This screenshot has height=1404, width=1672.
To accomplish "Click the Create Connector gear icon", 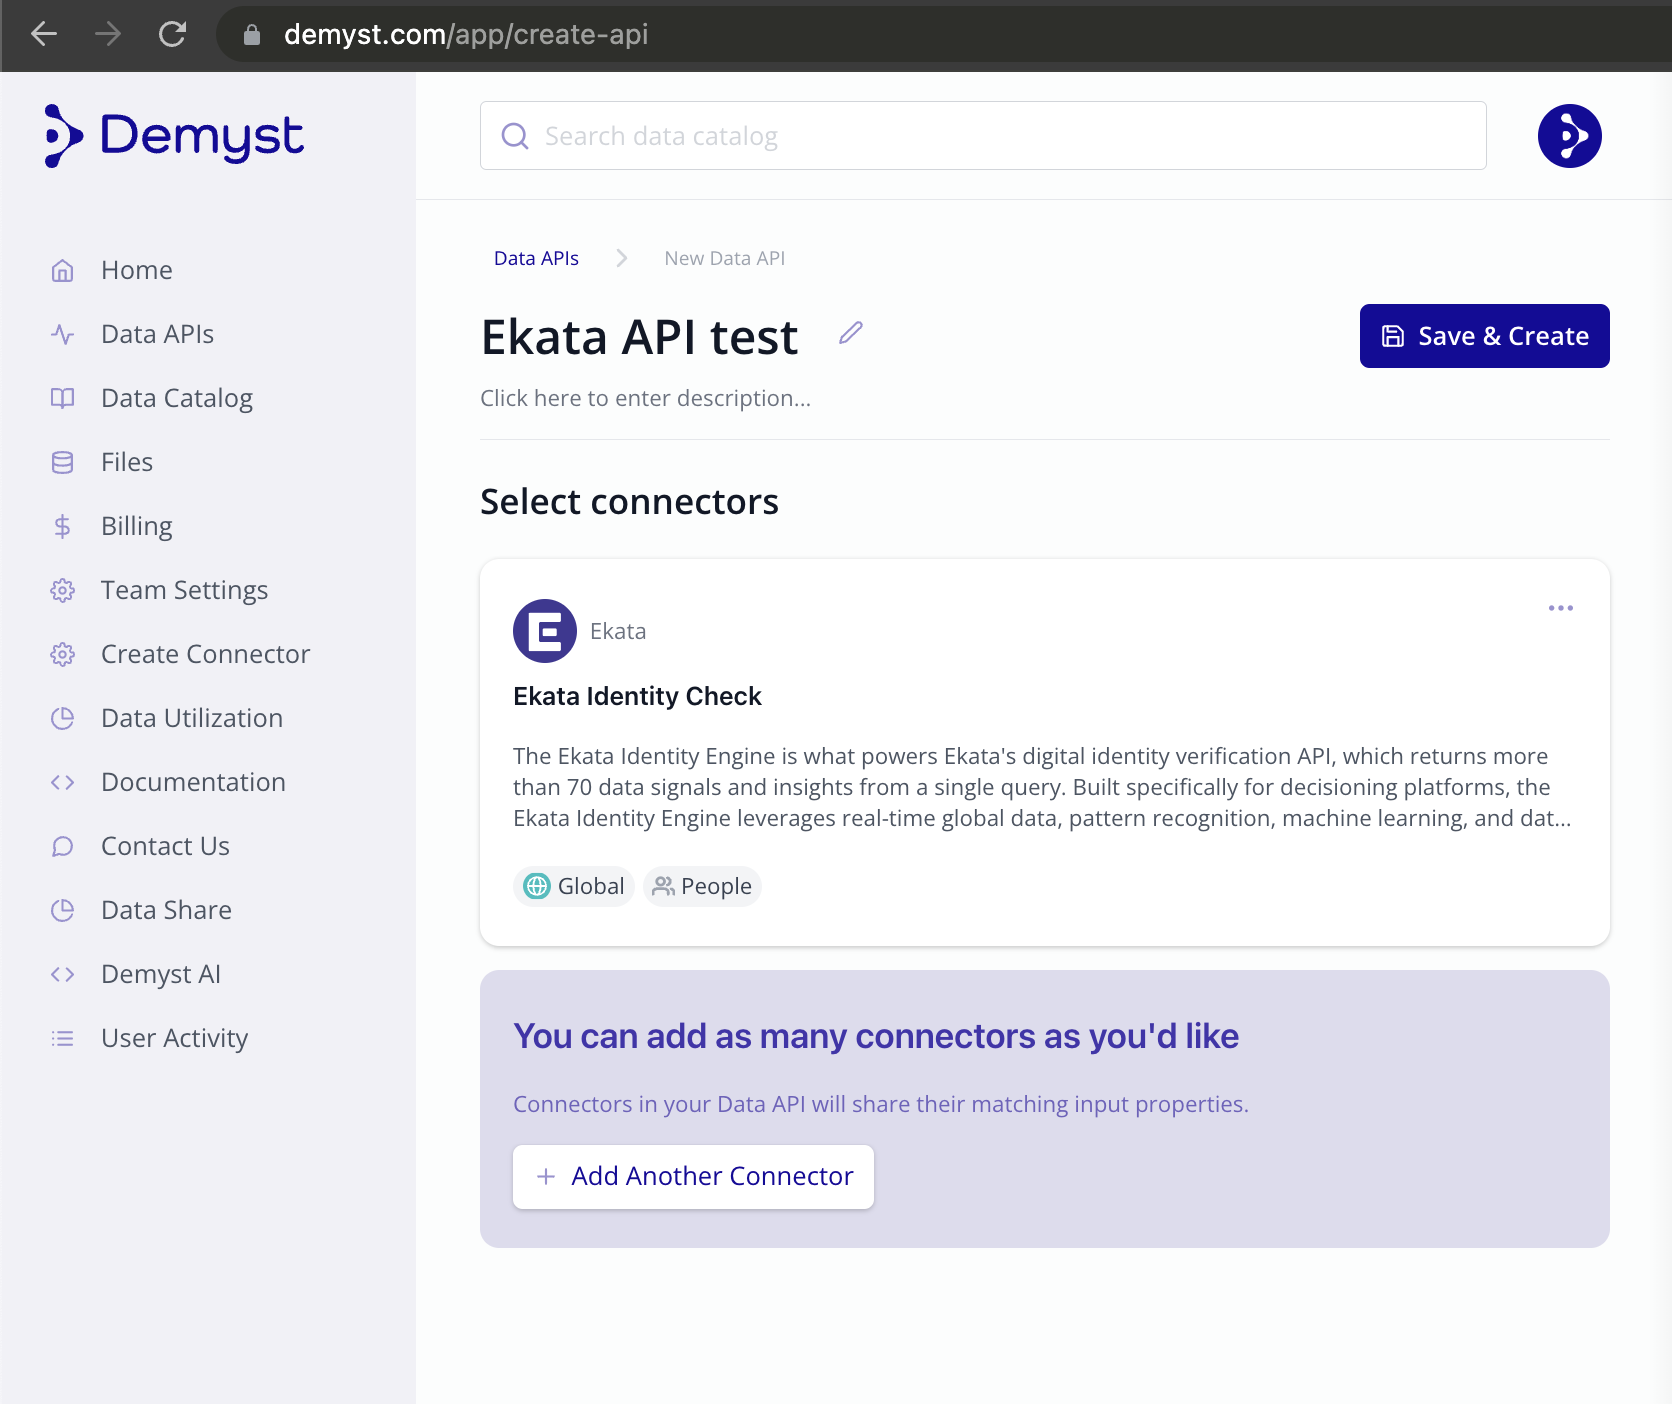I will pos(63,654).
